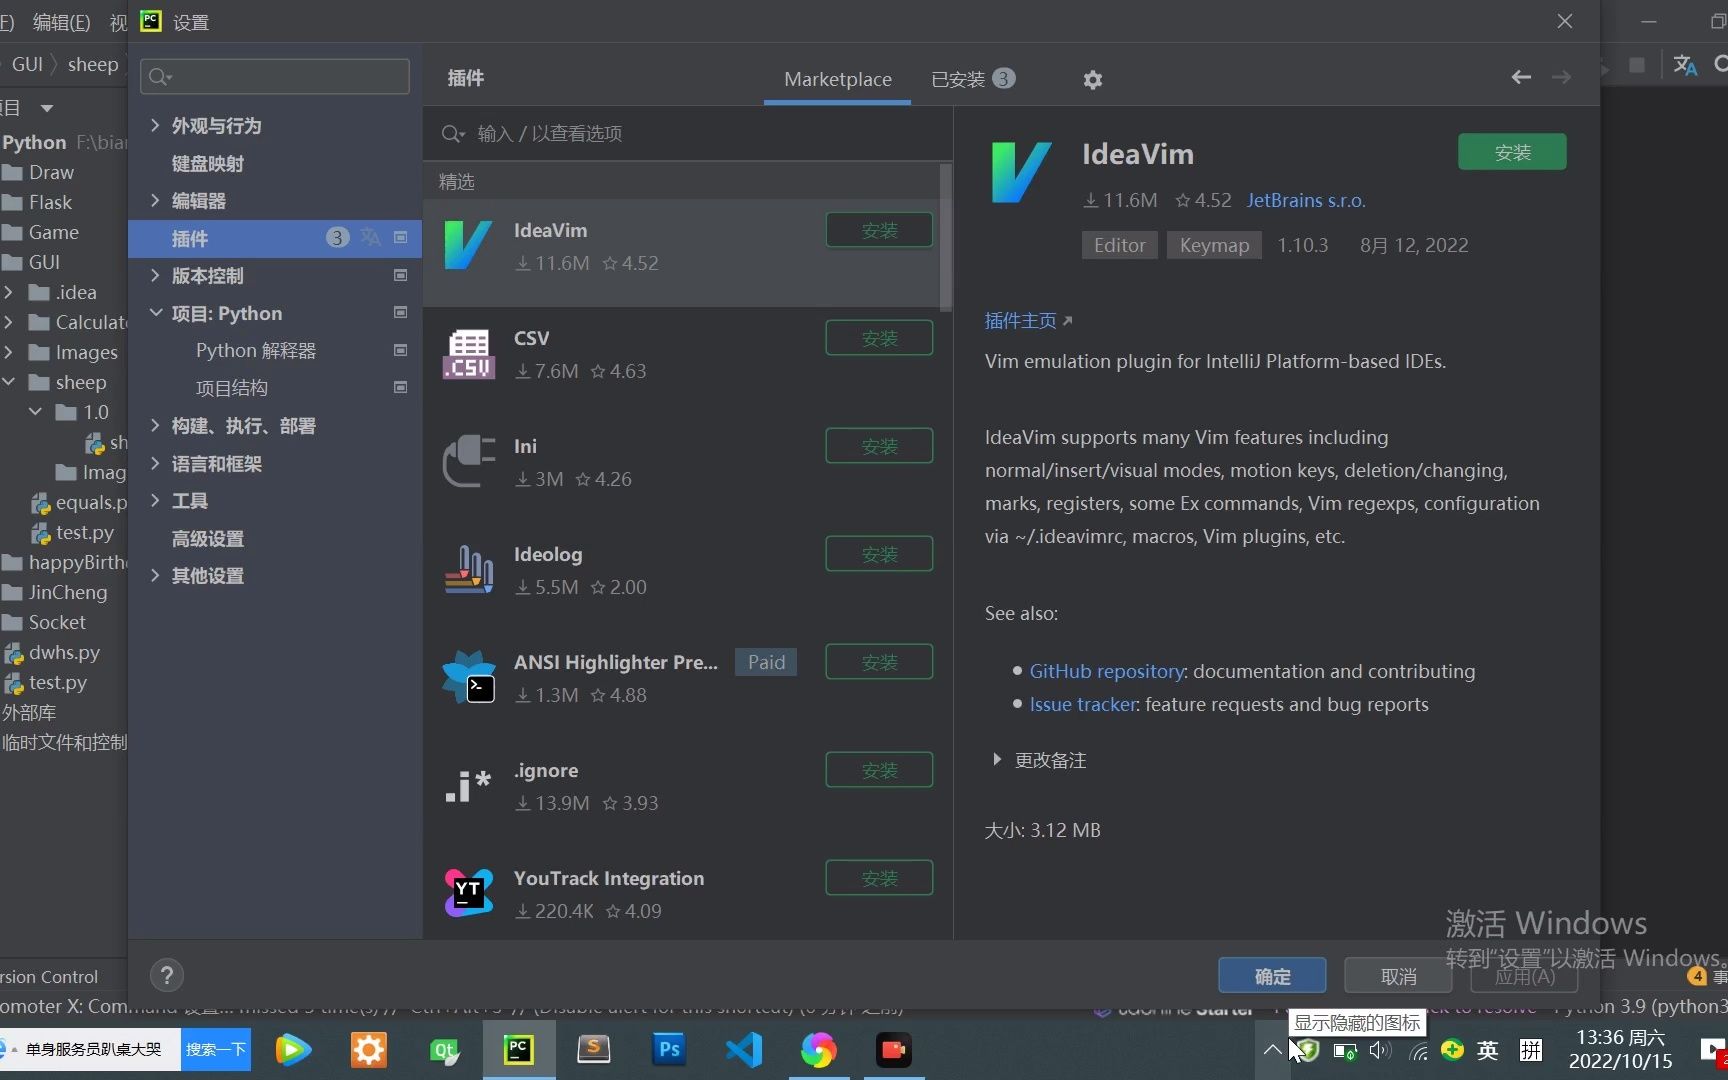Click the project-level icon beside Python 解释器

(400, 350)
